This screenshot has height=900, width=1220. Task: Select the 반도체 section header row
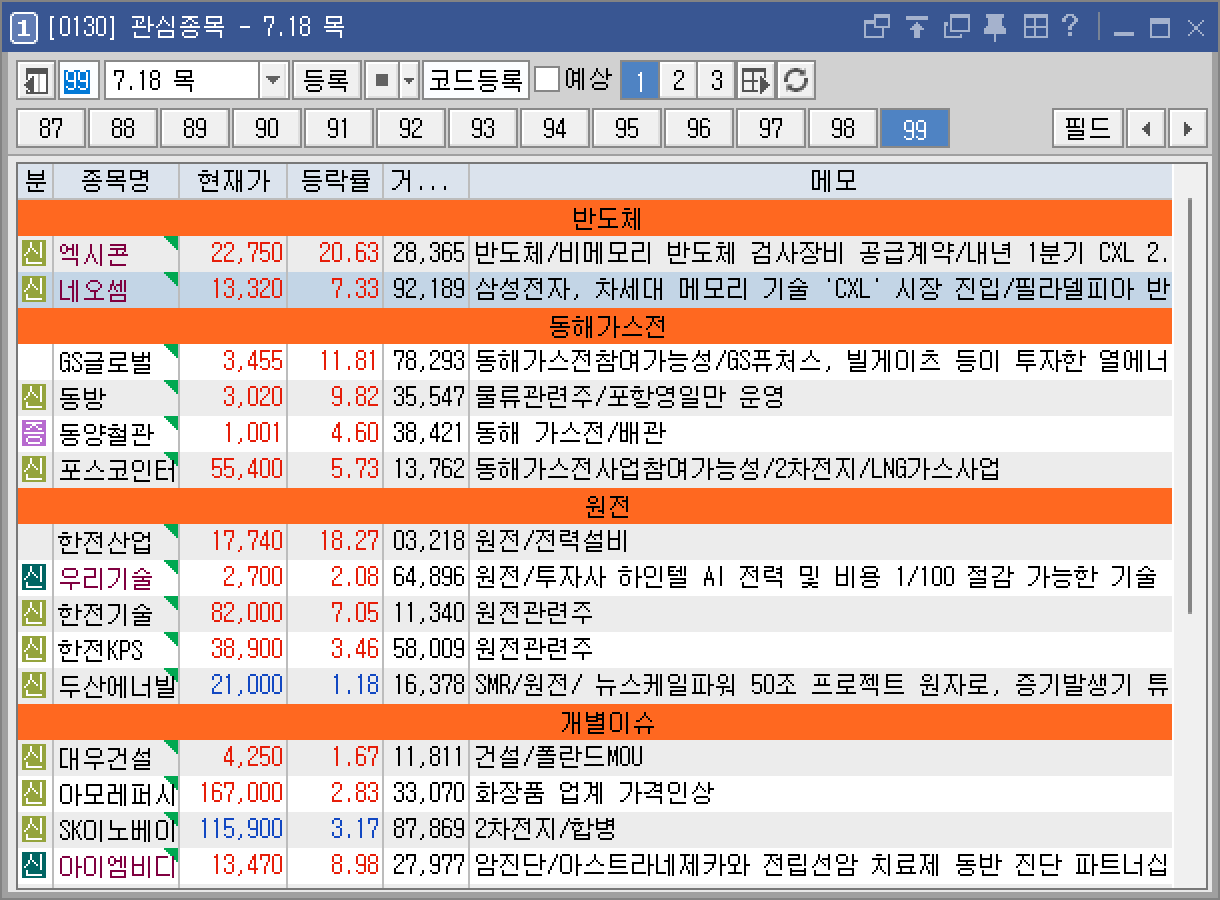[x=594, y=217]
